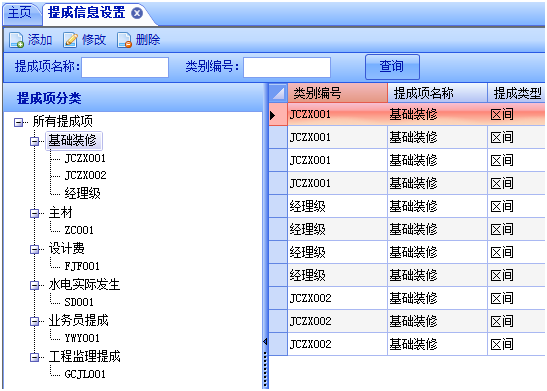
Task: Switch to the 主页 tab
Action: (x=20, y=13)
